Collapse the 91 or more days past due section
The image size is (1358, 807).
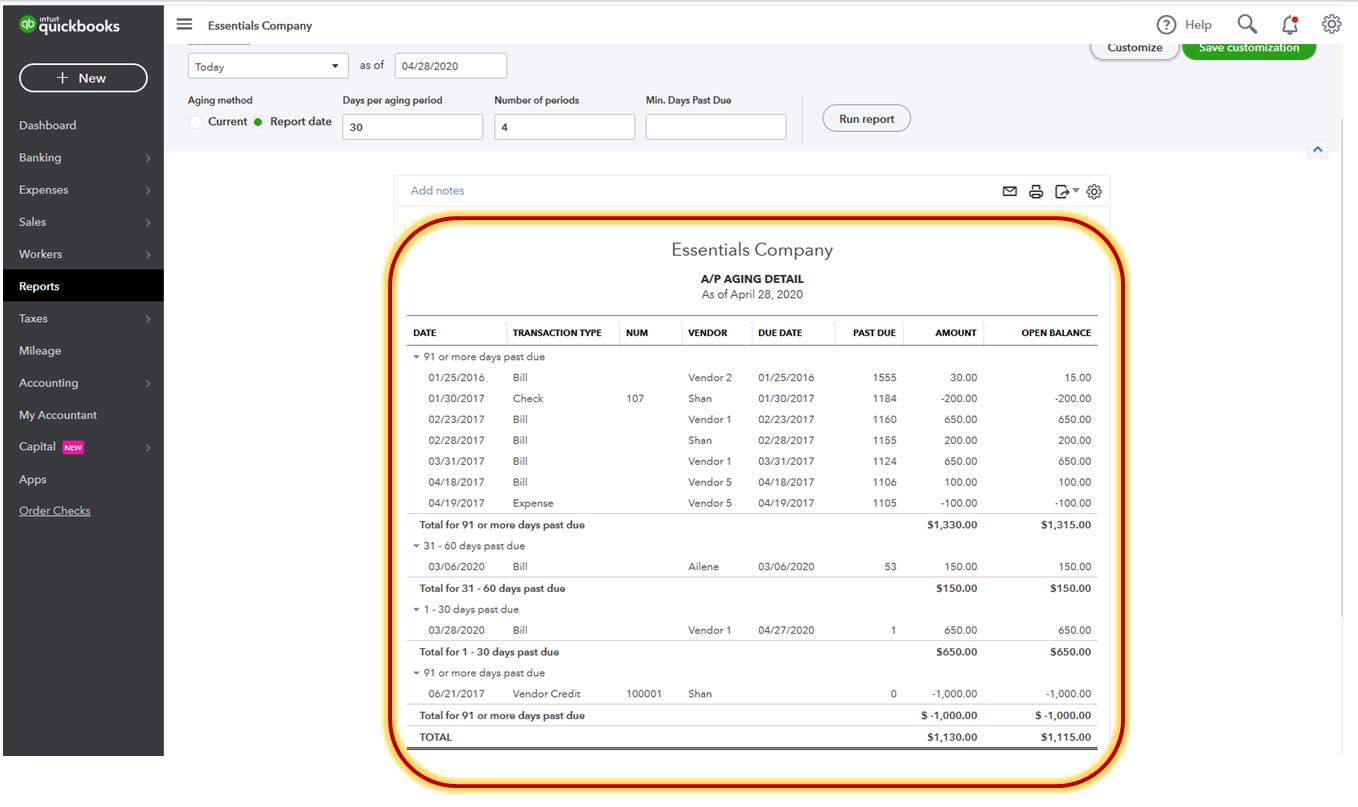click(x=414, y=356)
